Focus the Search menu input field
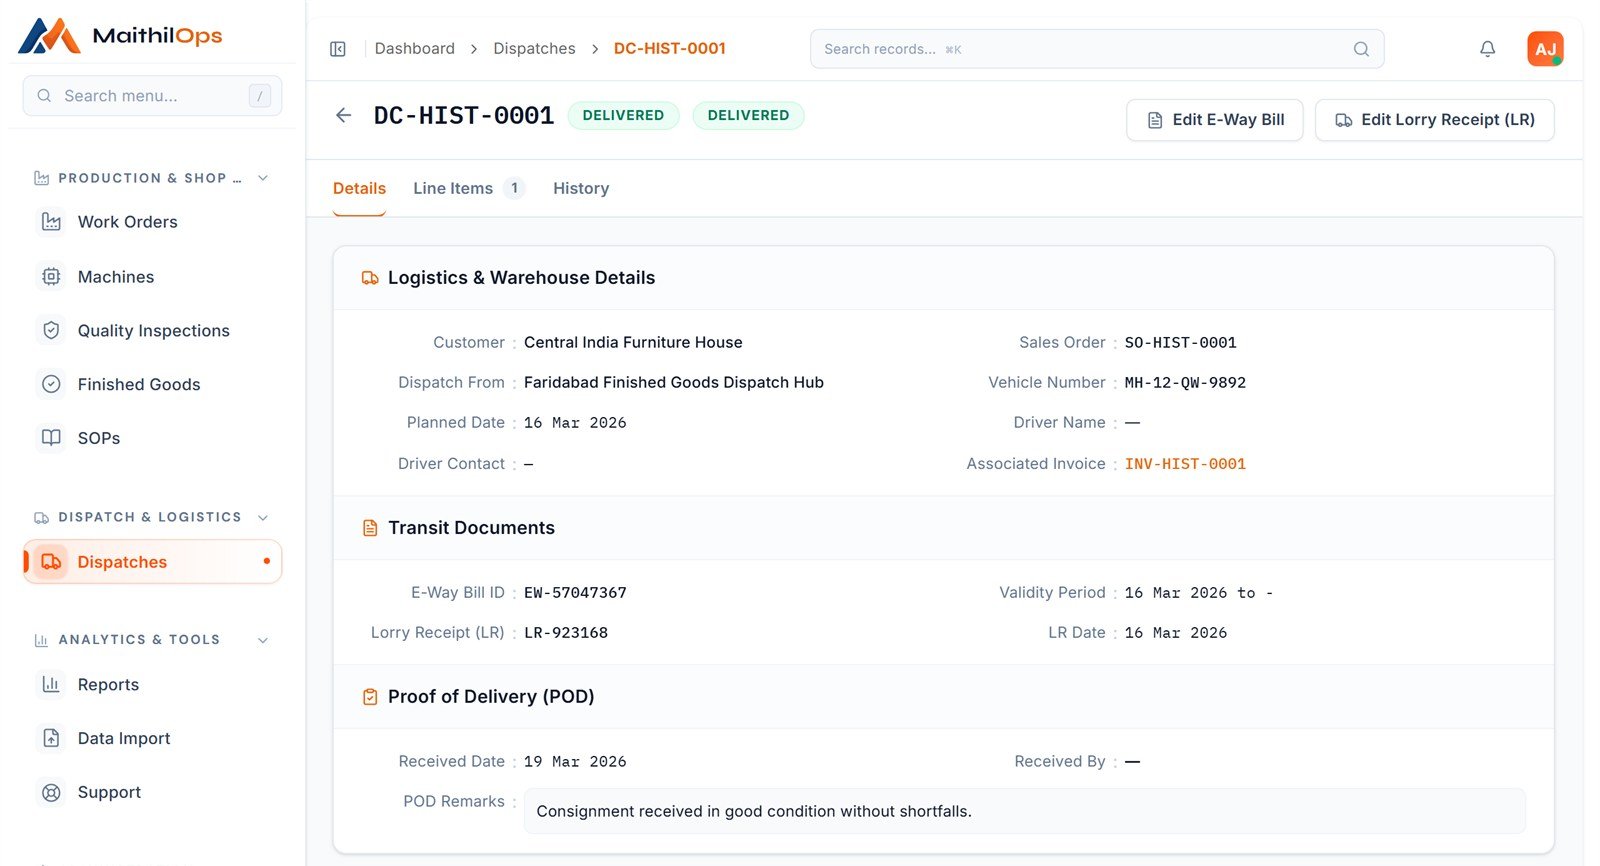The width and height of the screenshot is (1600, 866). [x=152, y=96]
